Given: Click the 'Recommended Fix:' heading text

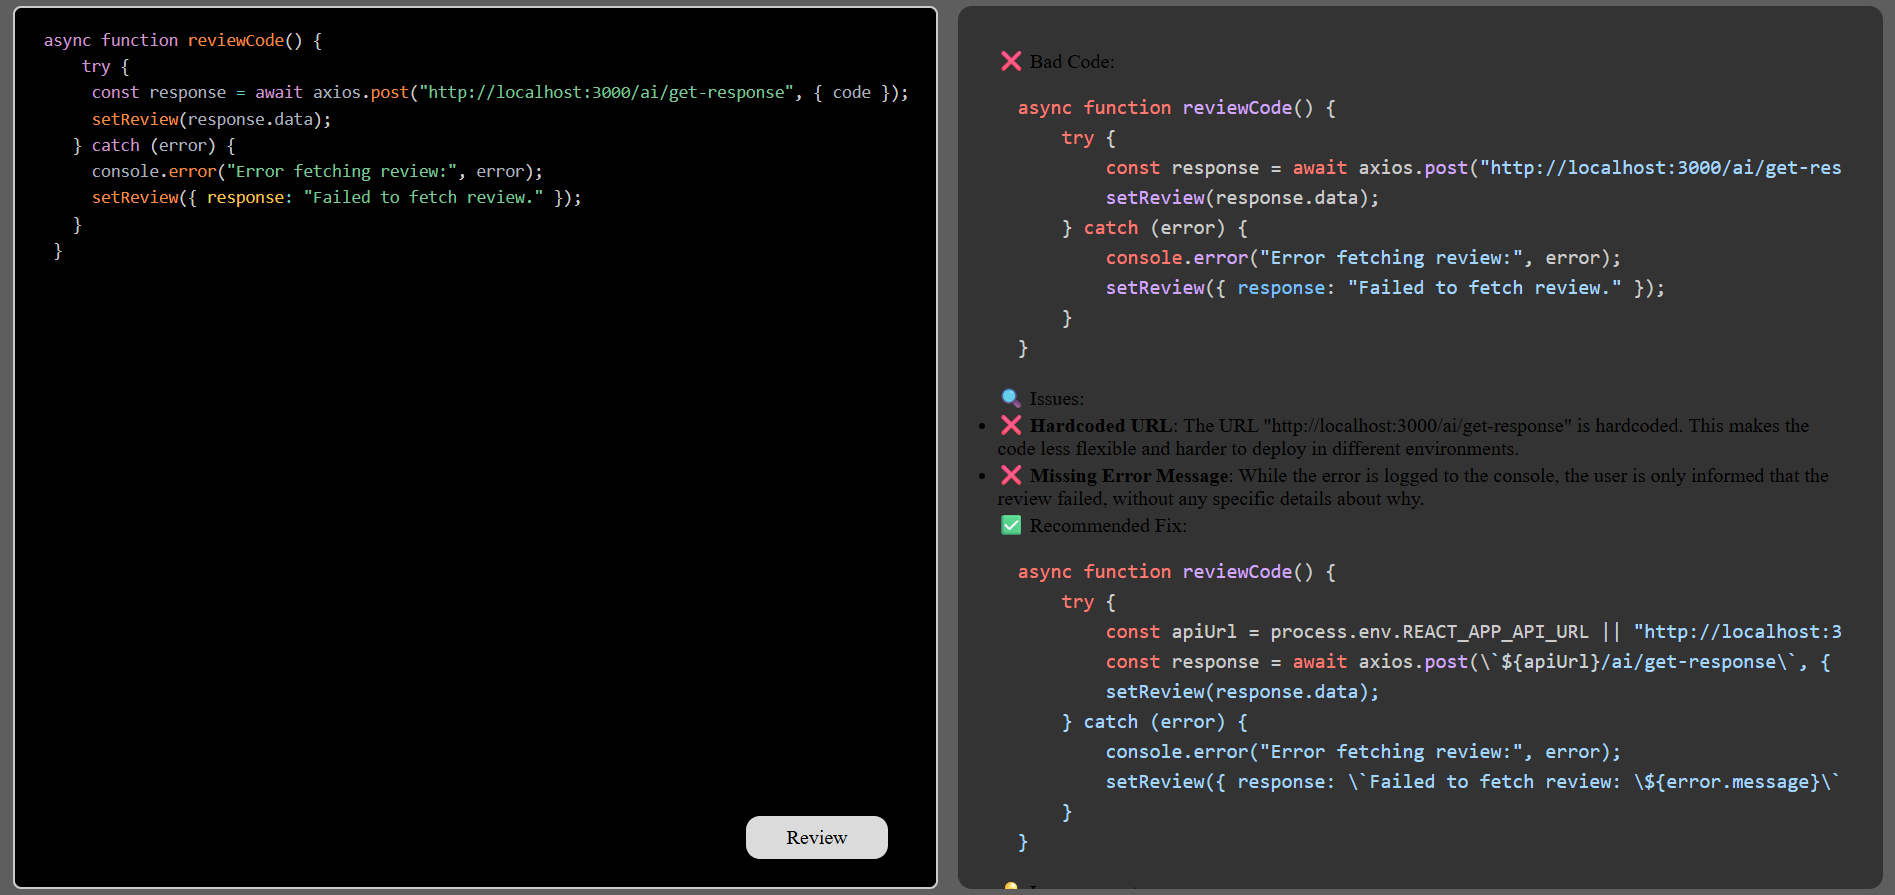Looking at the screenshot, I should click(x=1108, y=526).
